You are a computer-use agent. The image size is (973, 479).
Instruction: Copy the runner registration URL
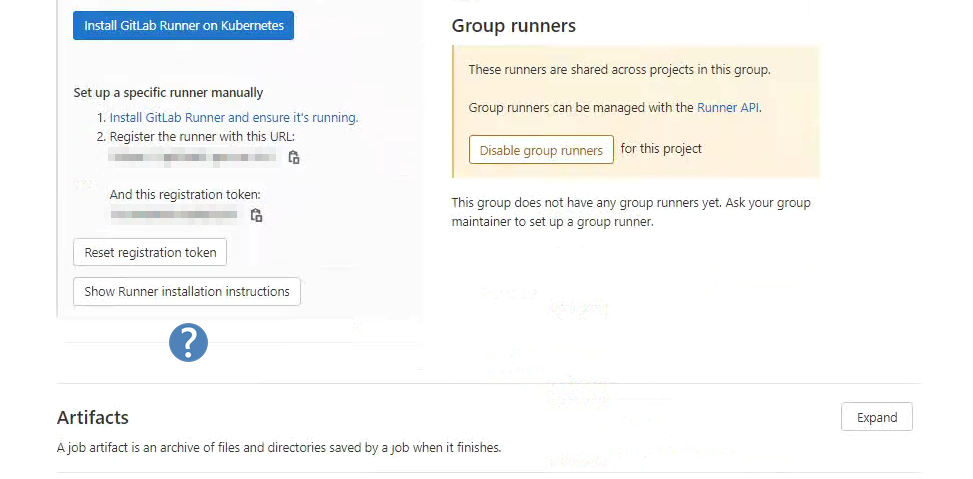(294, 158)
